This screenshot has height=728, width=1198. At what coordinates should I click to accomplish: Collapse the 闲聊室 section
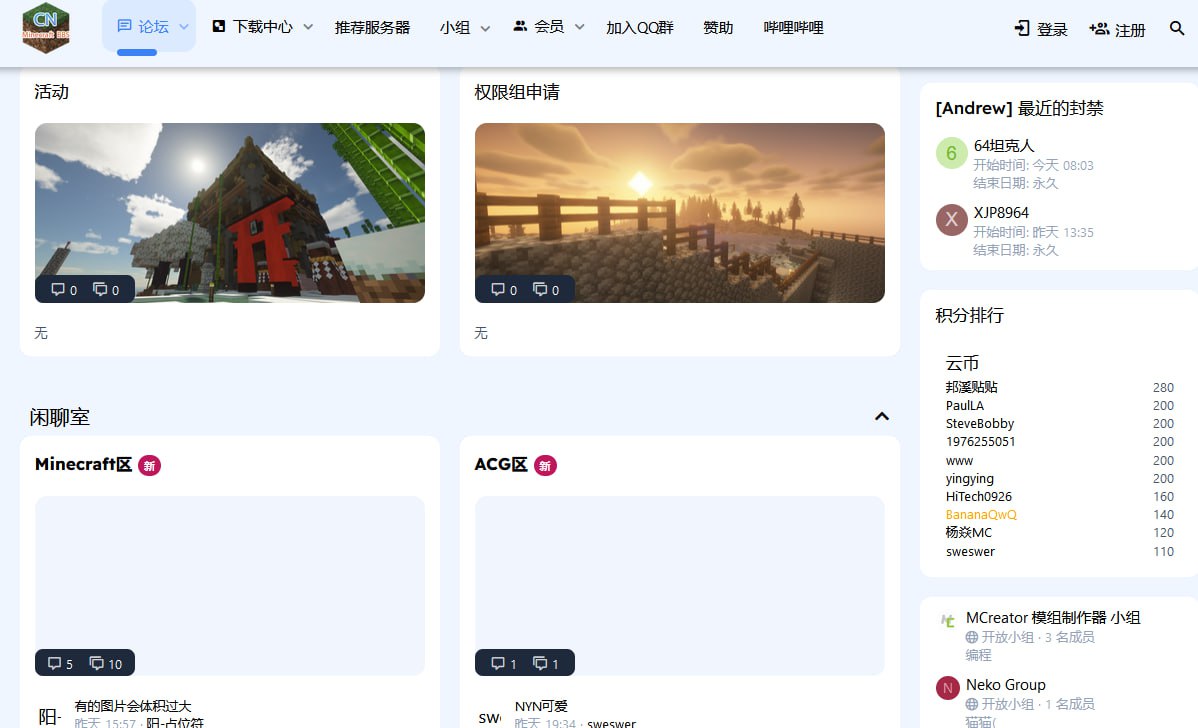[882, 416]
